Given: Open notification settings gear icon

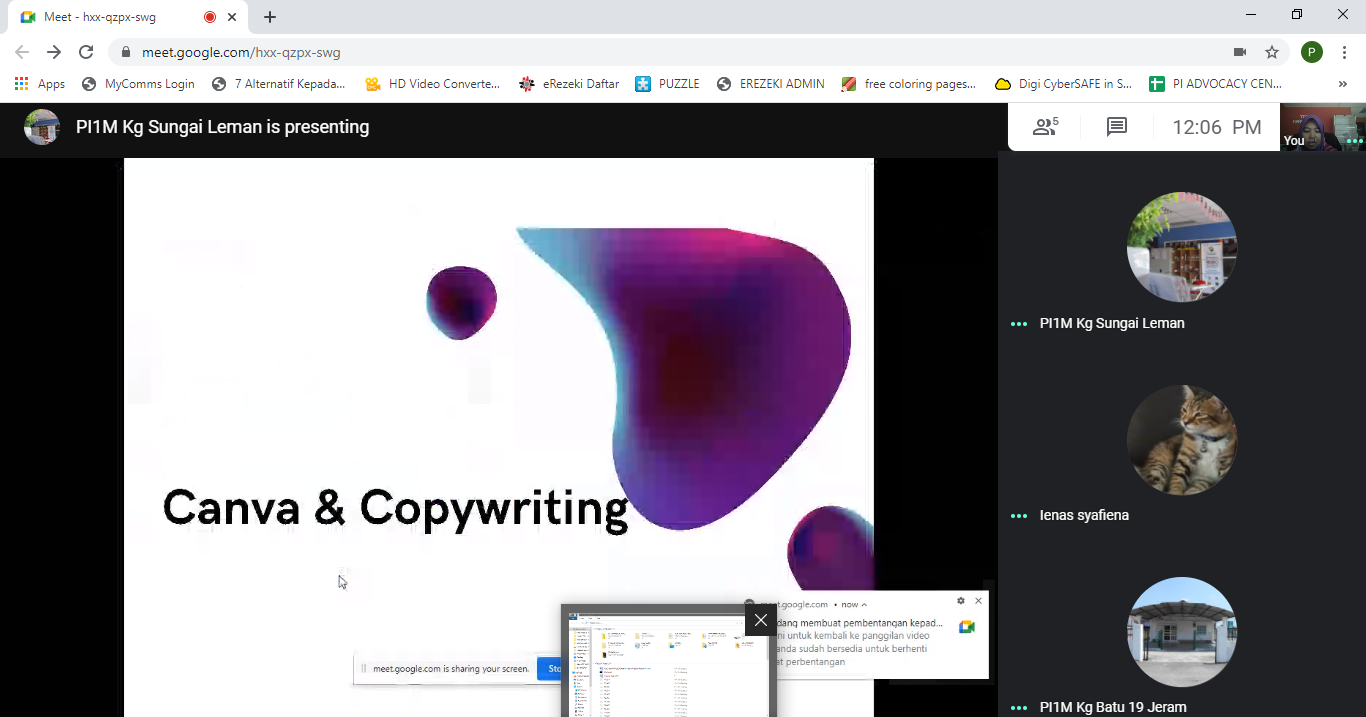Looking at the screenshot, I should [x=961, y=601].
